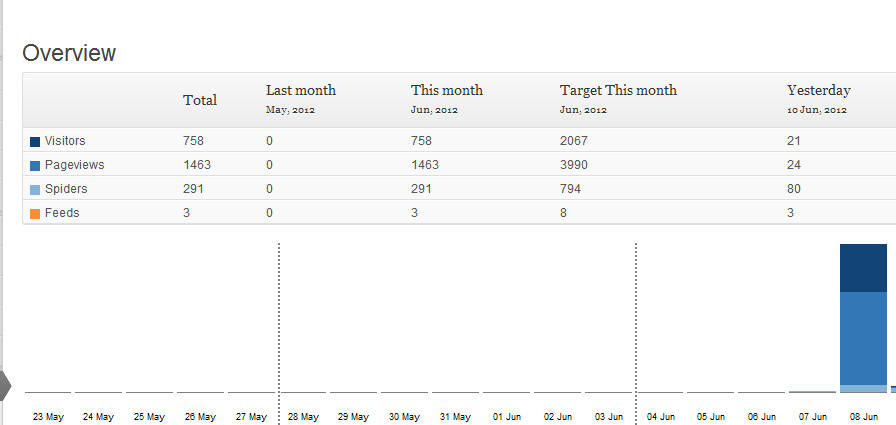The width and height of the screenshot is (896, 425).
Task: Click the 23 May date label
Action: pos(48,417)
